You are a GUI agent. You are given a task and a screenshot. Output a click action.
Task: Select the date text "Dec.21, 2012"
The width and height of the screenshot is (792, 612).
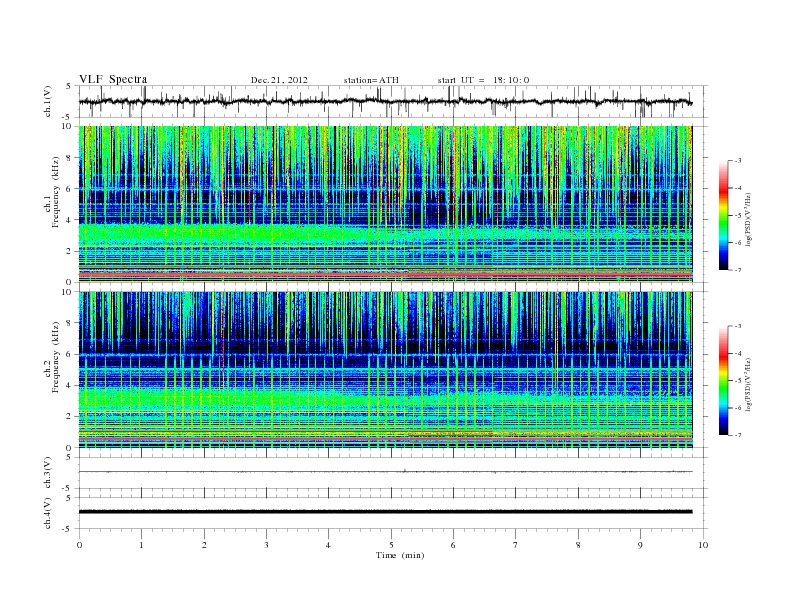(x=279, y=80)
